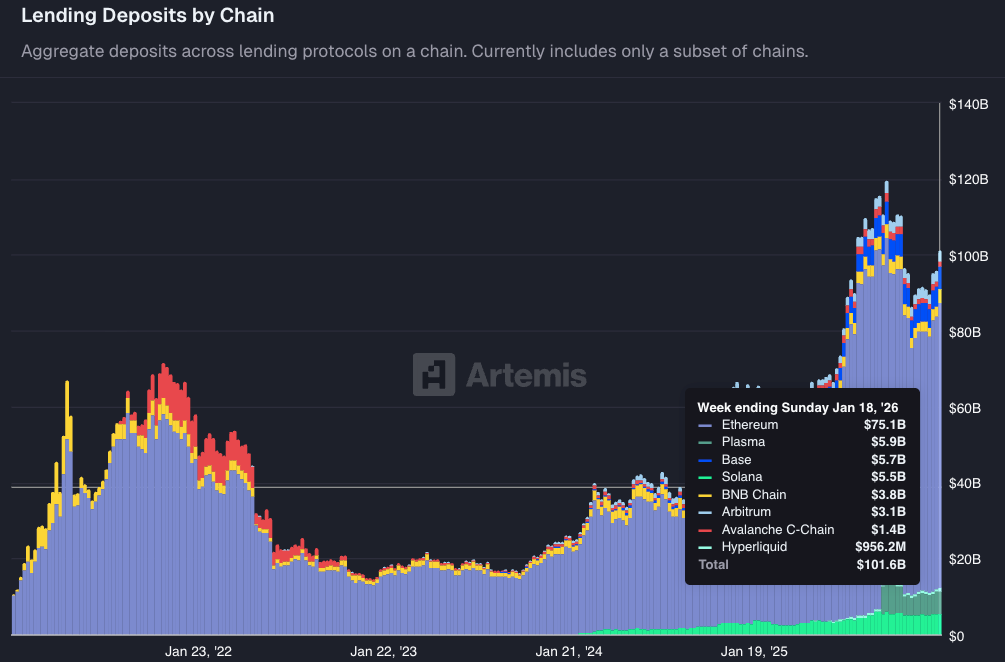Viewport: 1005px width, 662px height.
Task: Click the Hyperliquid label in the tooltip
Action: (x=754, y=547)
